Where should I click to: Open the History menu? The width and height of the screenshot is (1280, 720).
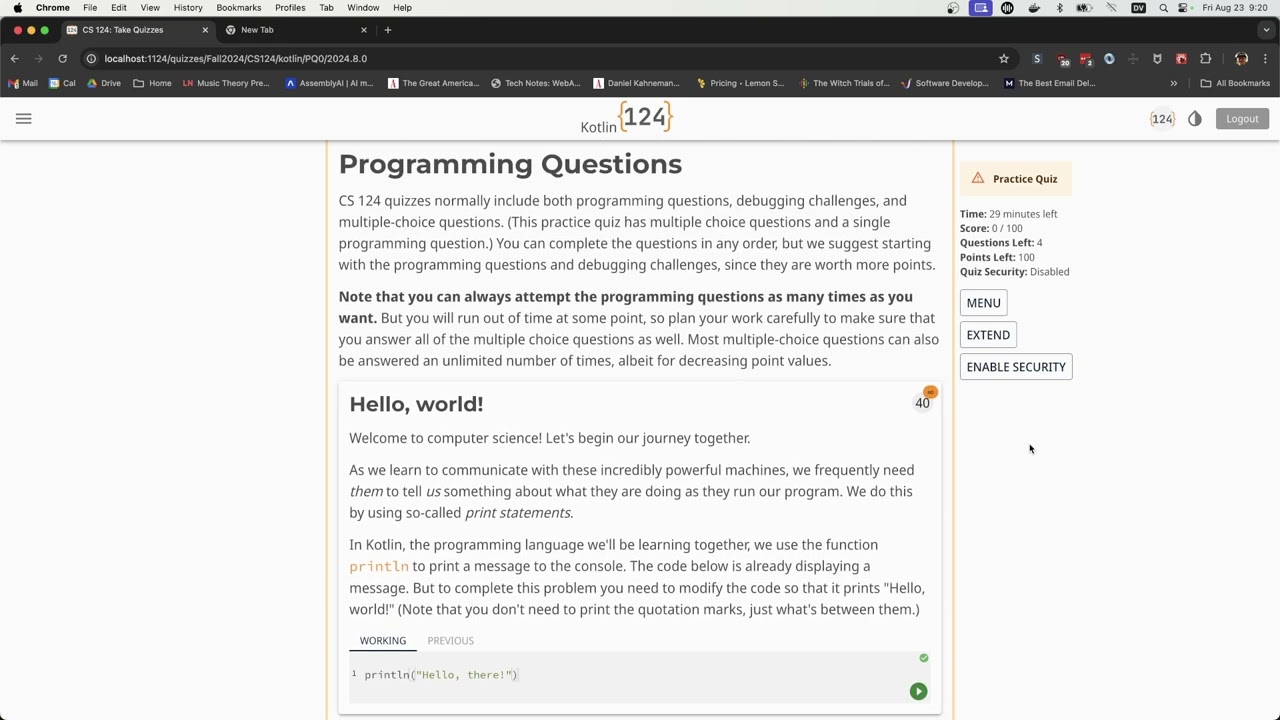point(188,8)
